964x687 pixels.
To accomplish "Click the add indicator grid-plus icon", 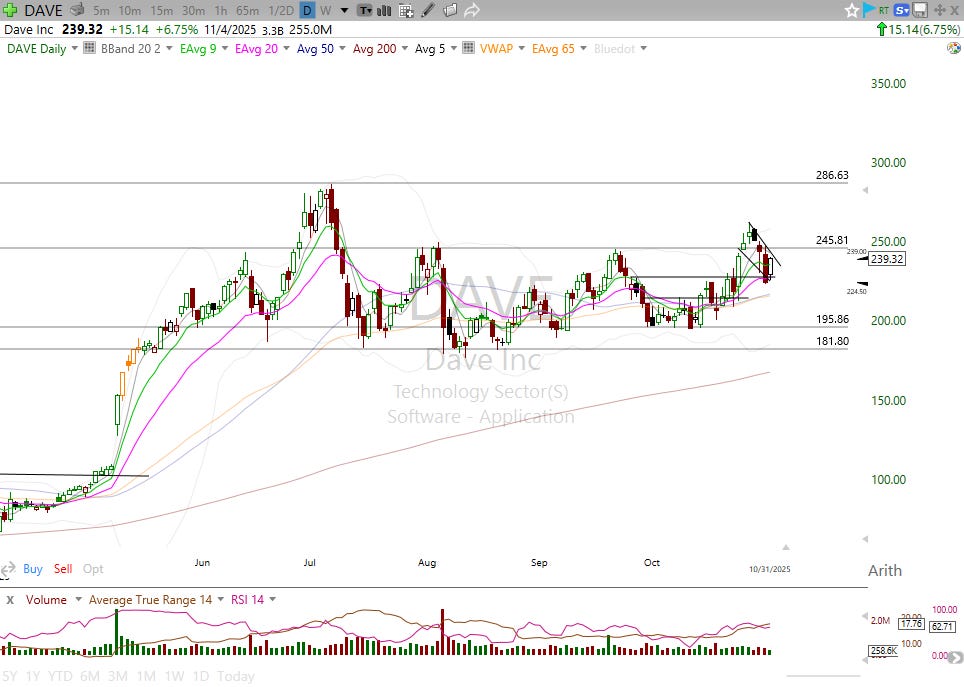I will click(406, 10).
